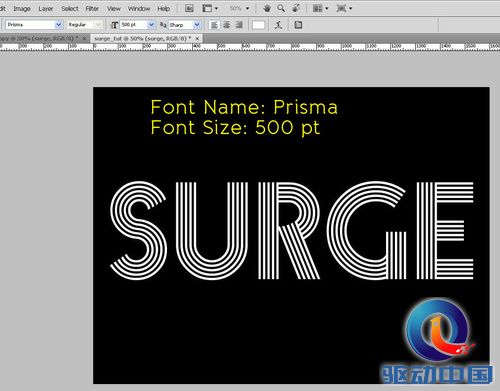Screen dimensions: 500x391
Task: Open the font style dropdown showing Regular
Action: click(x=98, y=25)
